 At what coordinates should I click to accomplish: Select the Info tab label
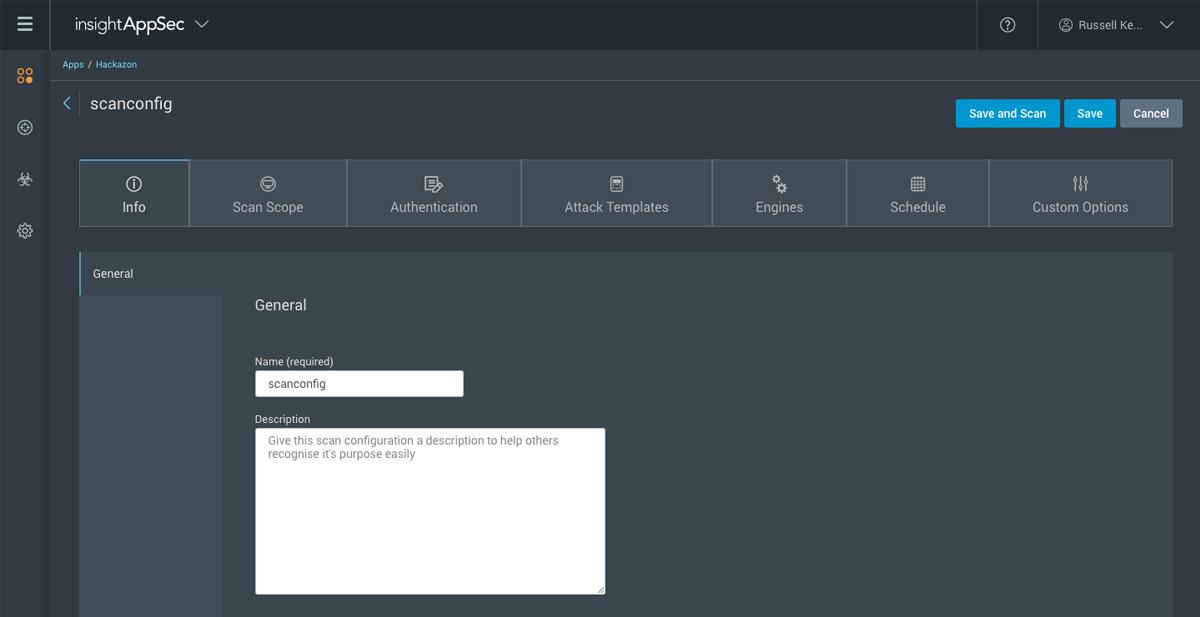coord(134,207)
